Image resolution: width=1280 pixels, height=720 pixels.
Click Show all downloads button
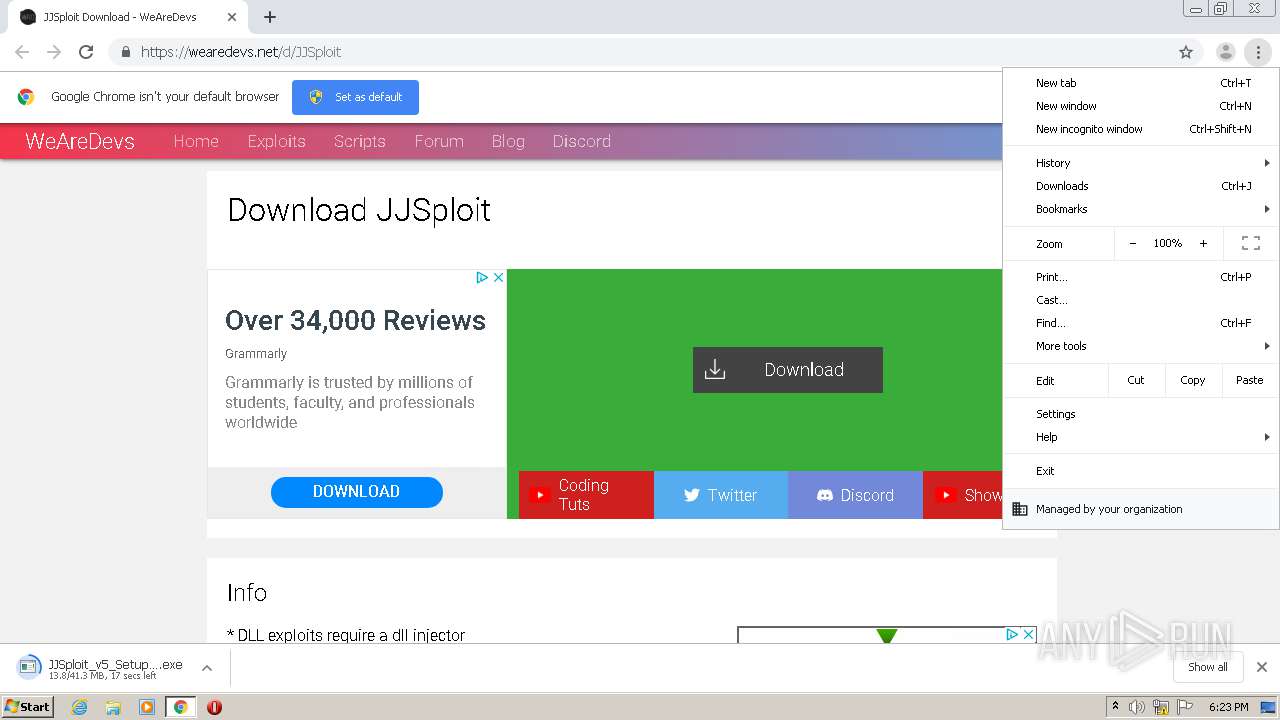click(1208, 667)
